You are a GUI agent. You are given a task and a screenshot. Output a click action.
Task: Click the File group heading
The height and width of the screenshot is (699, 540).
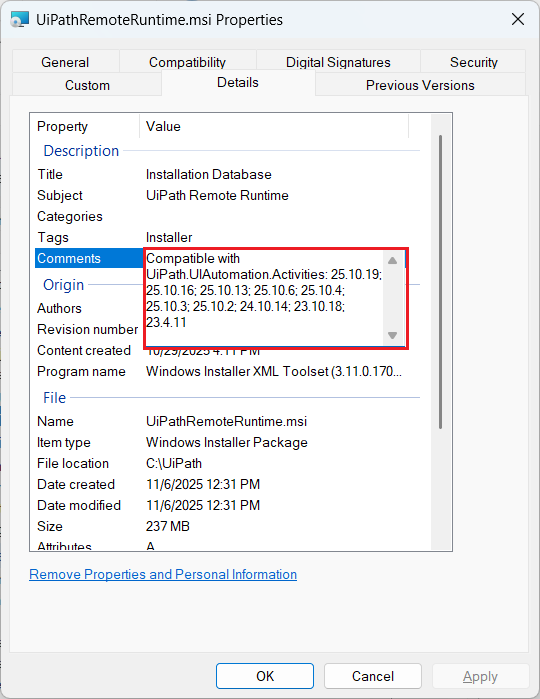pyautogui.click(x=54, y=397)
